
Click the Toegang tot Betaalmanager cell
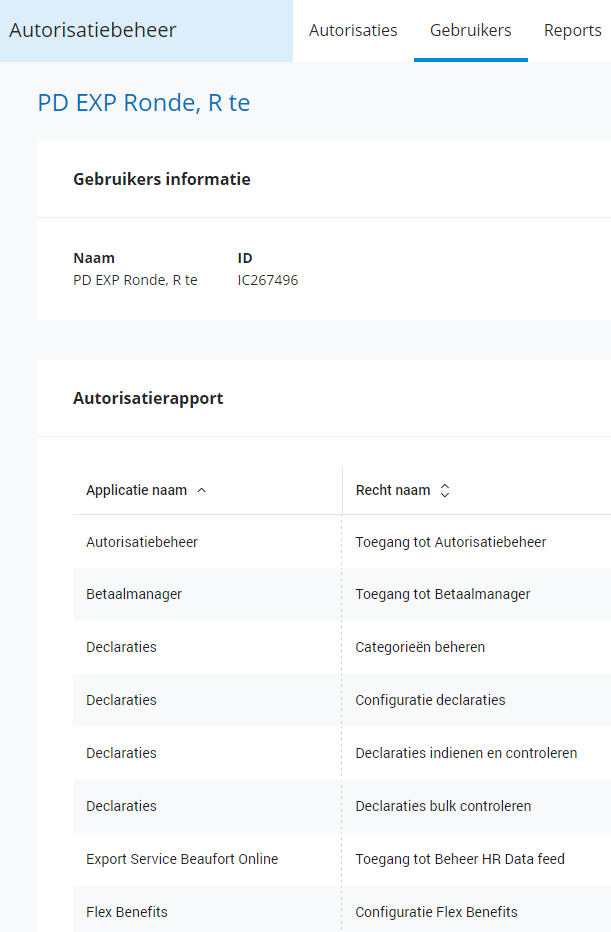click(443, 594)
